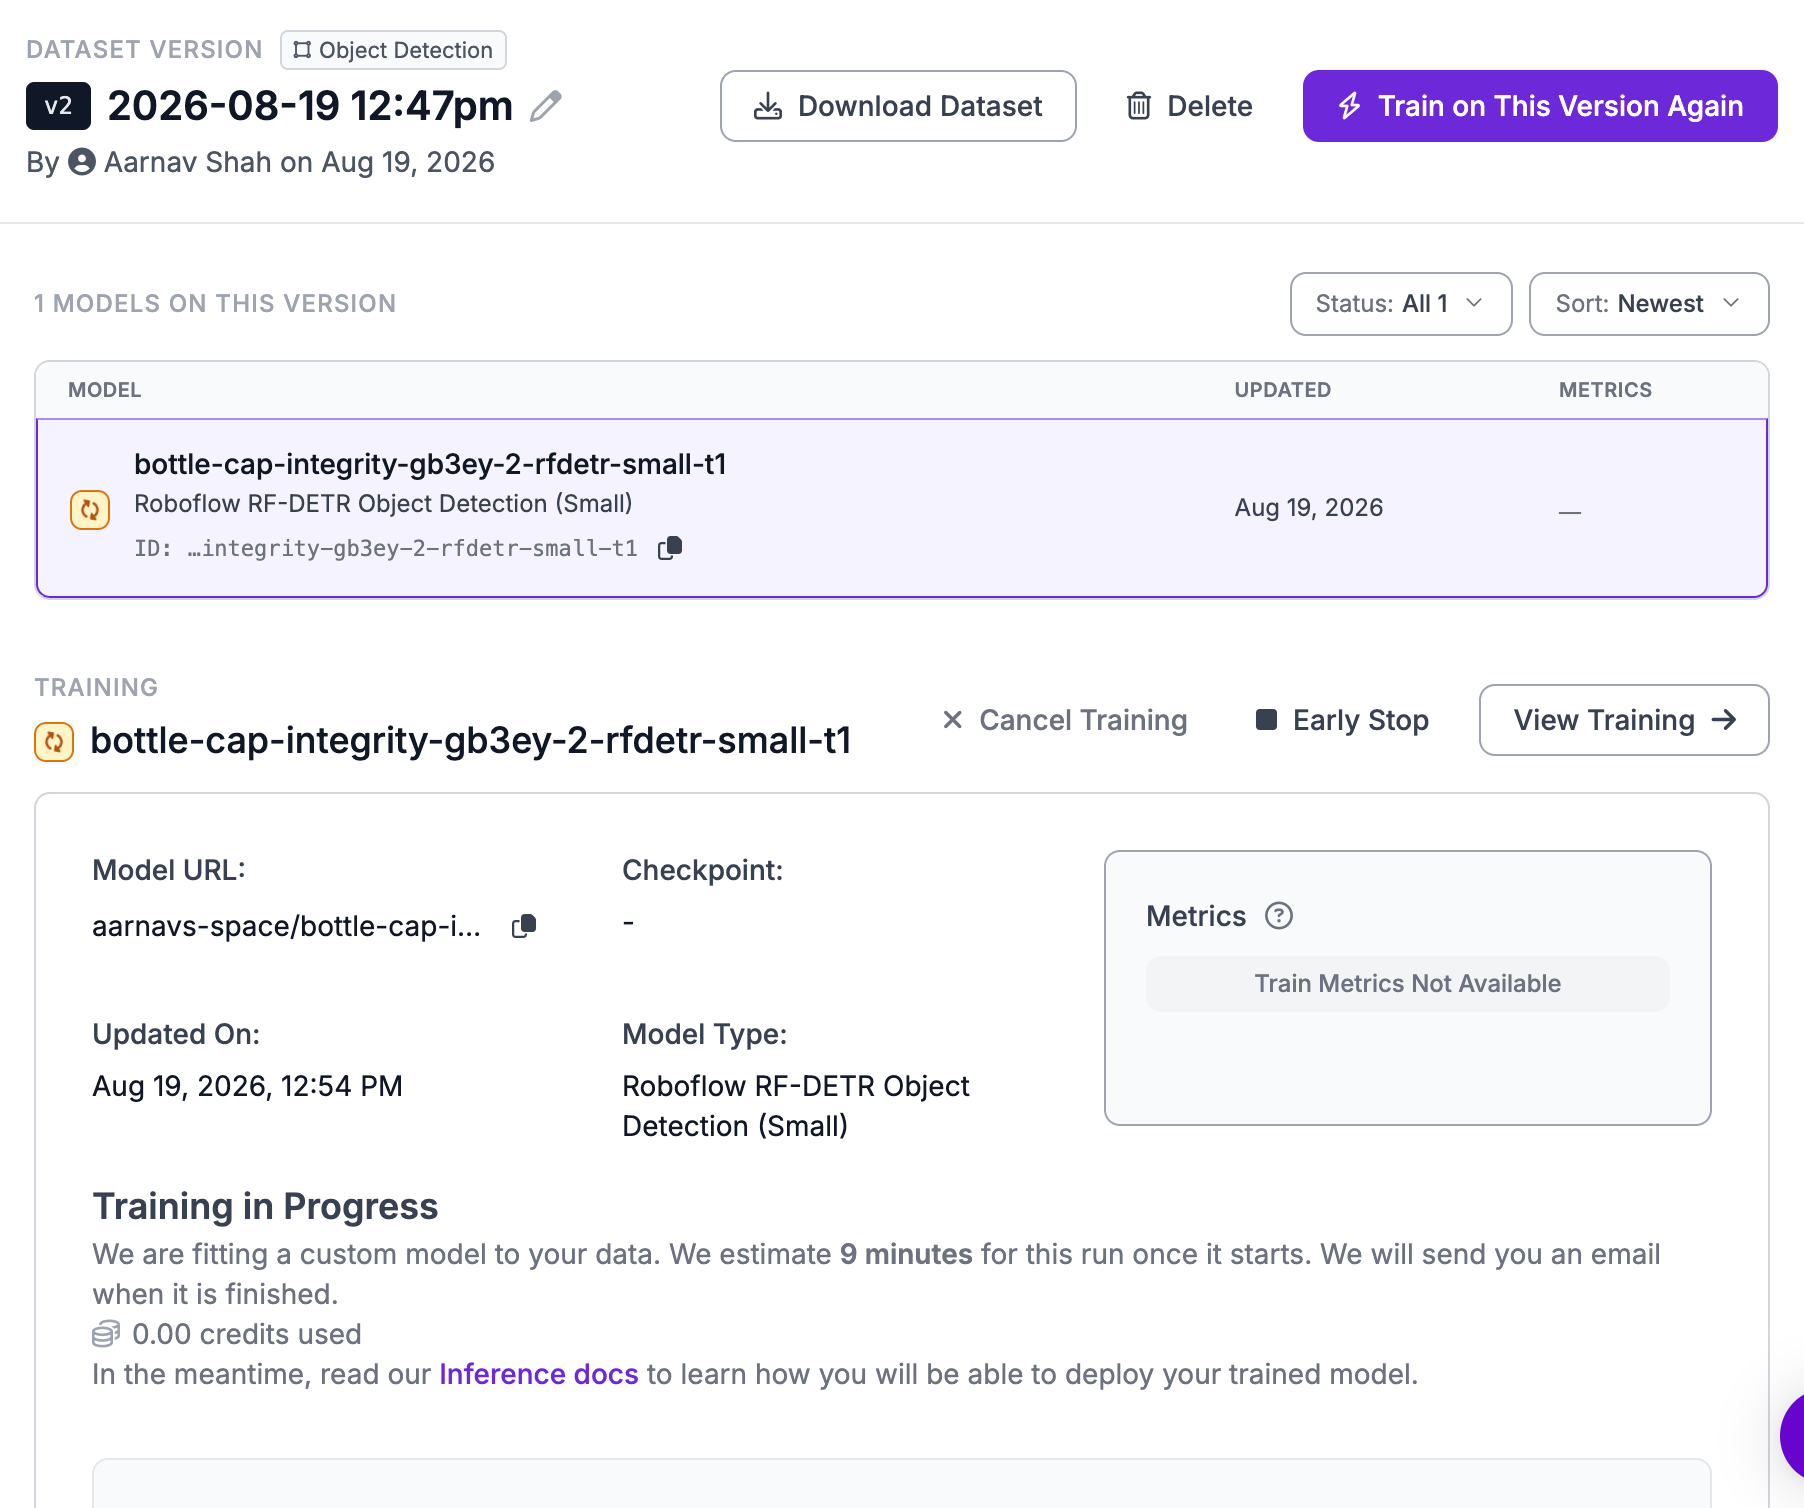Click the v2 version badge
1804x1508 pixels.
pos(59,106)
